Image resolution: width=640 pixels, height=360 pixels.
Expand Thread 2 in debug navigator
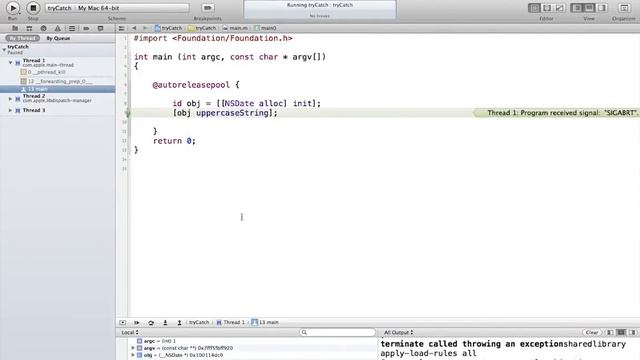pos(10,98)
